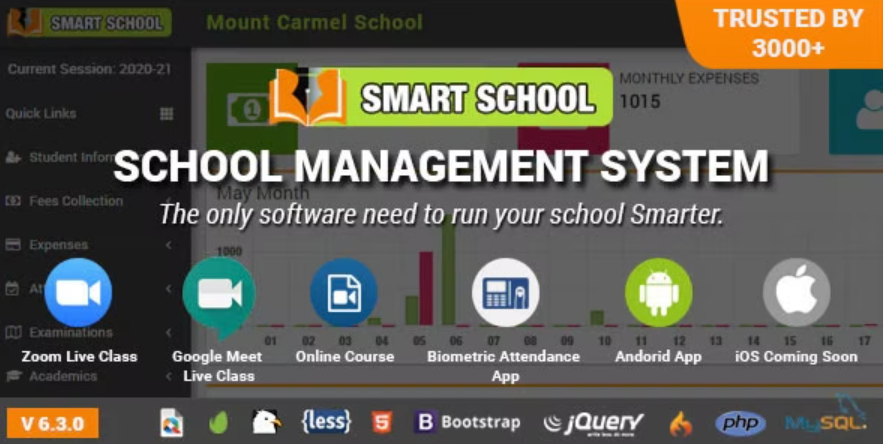Click the Online Course label

345,357
